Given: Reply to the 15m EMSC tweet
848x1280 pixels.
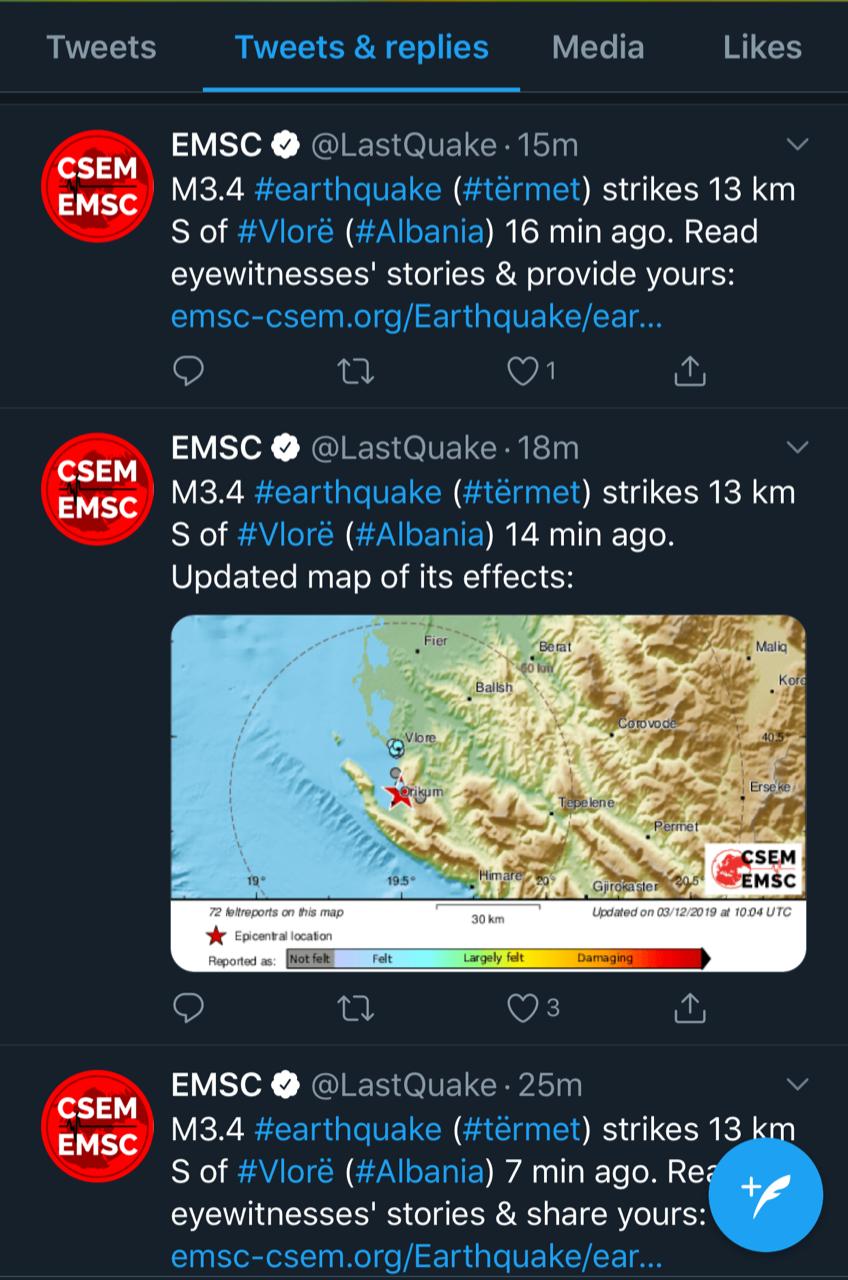Looking at the screenshot, I should (x=188, y=371).
